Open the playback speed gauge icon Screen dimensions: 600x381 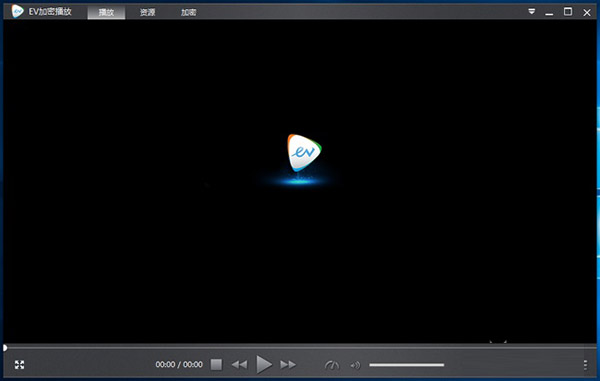pyautogui.click(x=332, y=365)
